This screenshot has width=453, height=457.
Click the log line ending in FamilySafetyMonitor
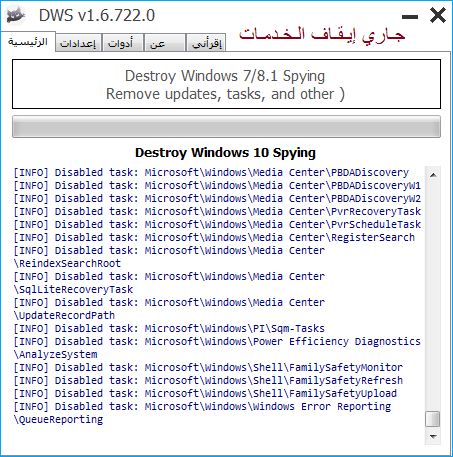(x=208, y=368)
